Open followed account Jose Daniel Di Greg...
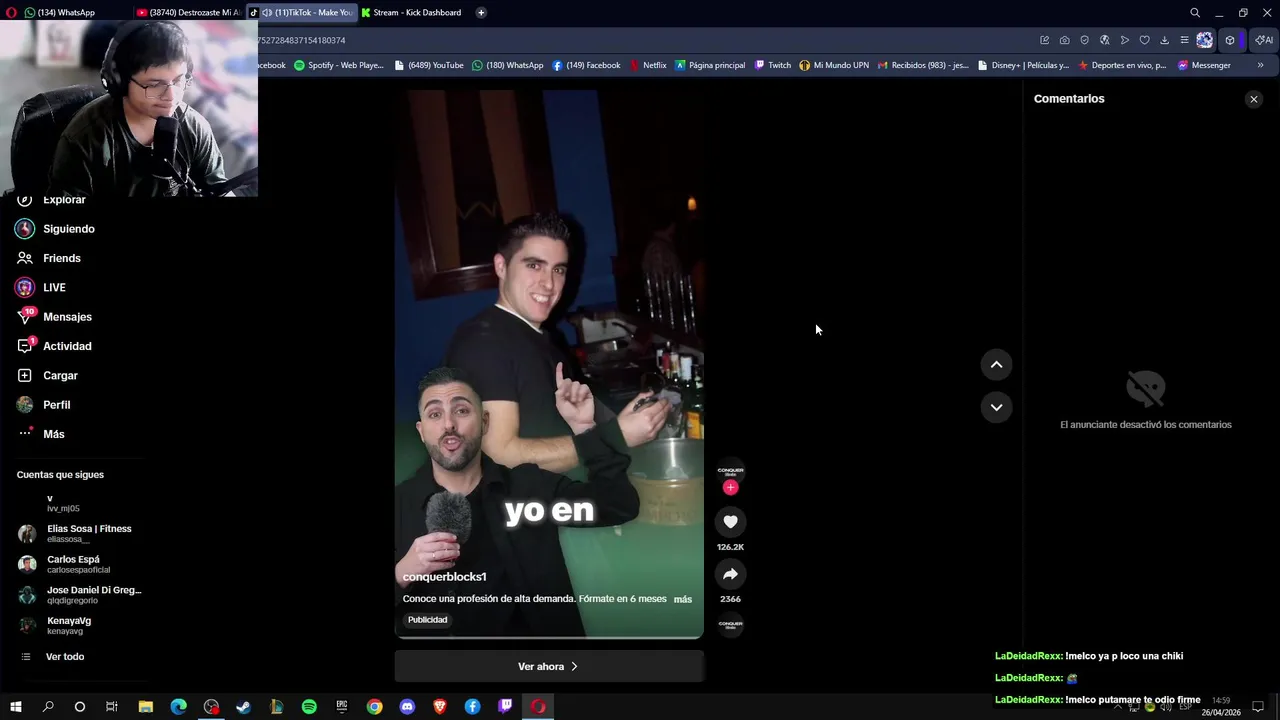This screenshot has height=720, width=1280. (x=80, y=595)
